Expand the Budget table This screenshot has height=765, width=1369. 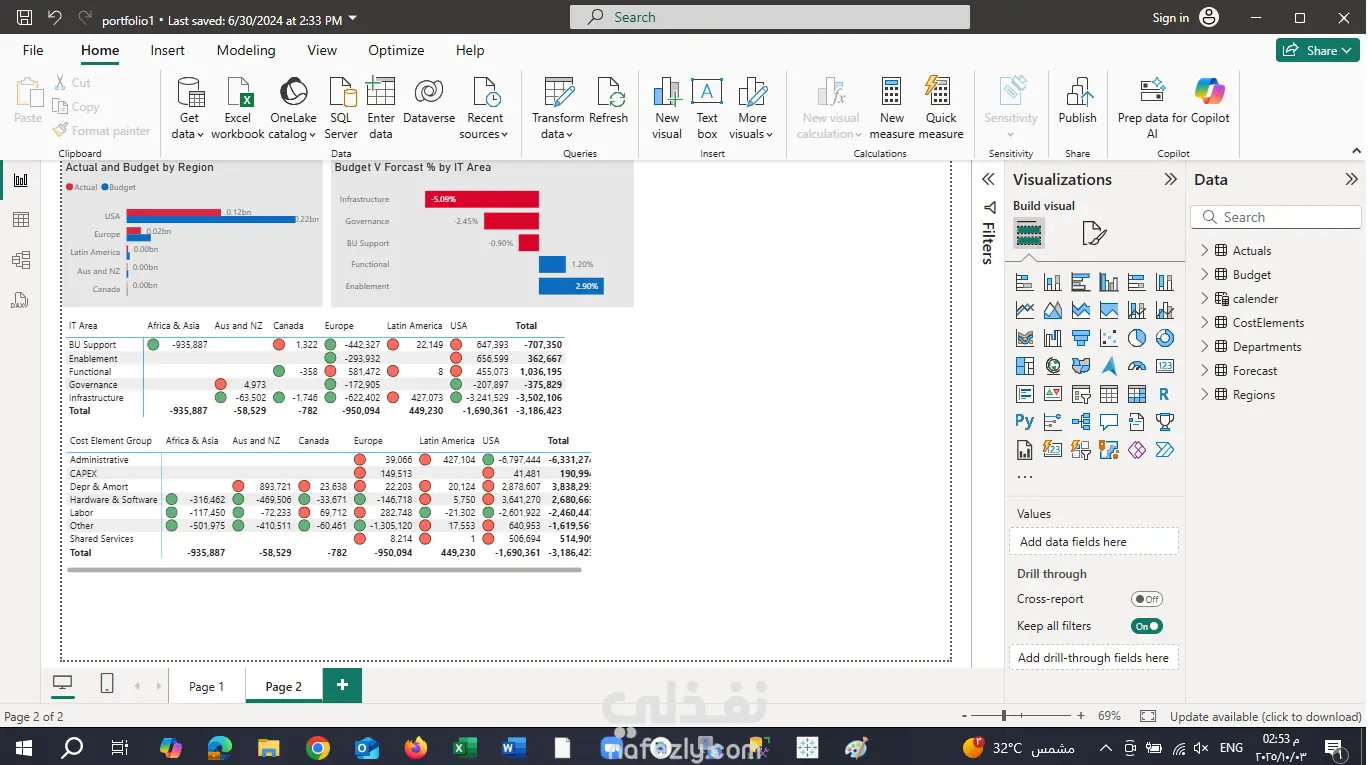pos(1205,274)
